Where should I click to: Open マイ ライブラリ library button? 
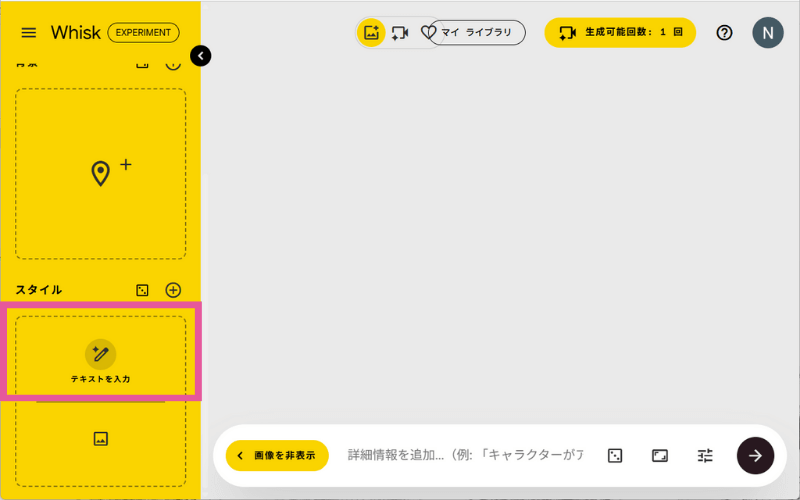click(x=476, y=33)
